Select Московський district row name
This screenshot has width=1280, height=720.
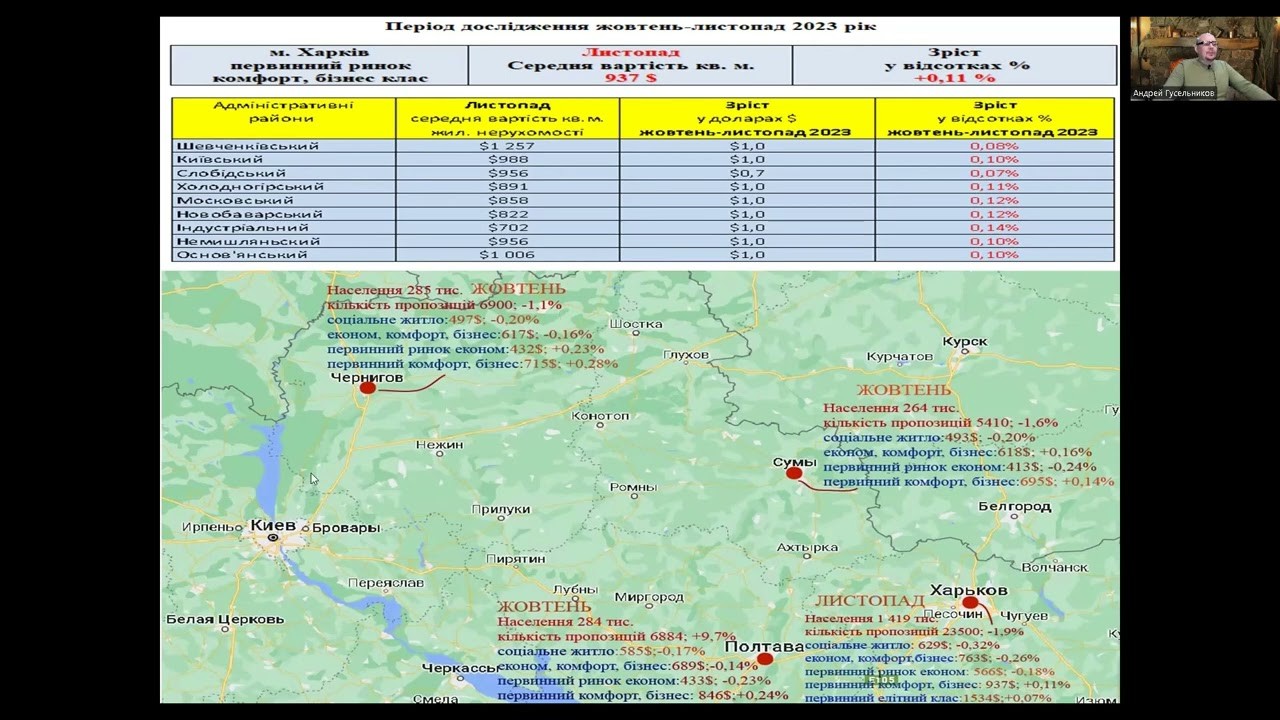click(x=235, y=200)
